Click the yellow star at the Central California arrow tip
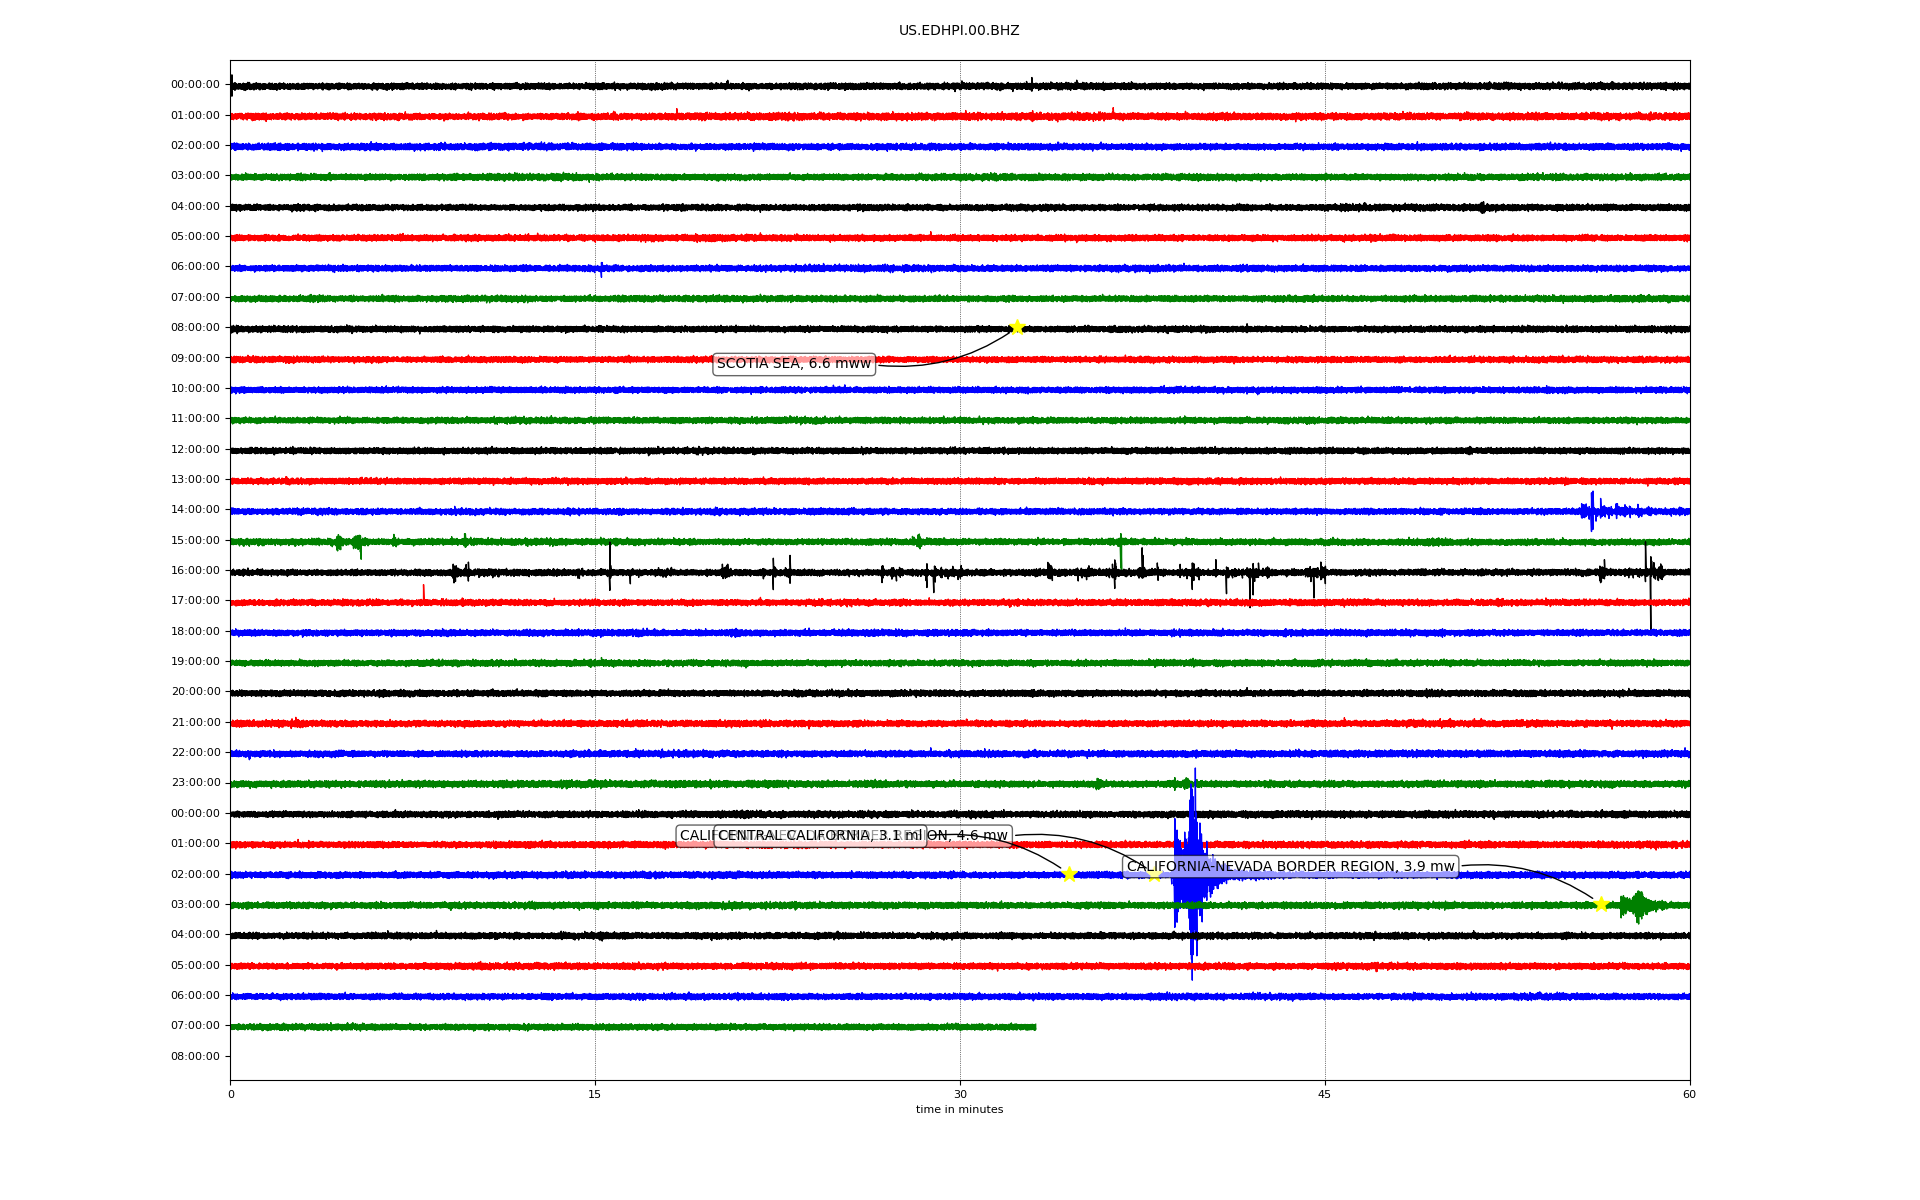 (1069, 874)
